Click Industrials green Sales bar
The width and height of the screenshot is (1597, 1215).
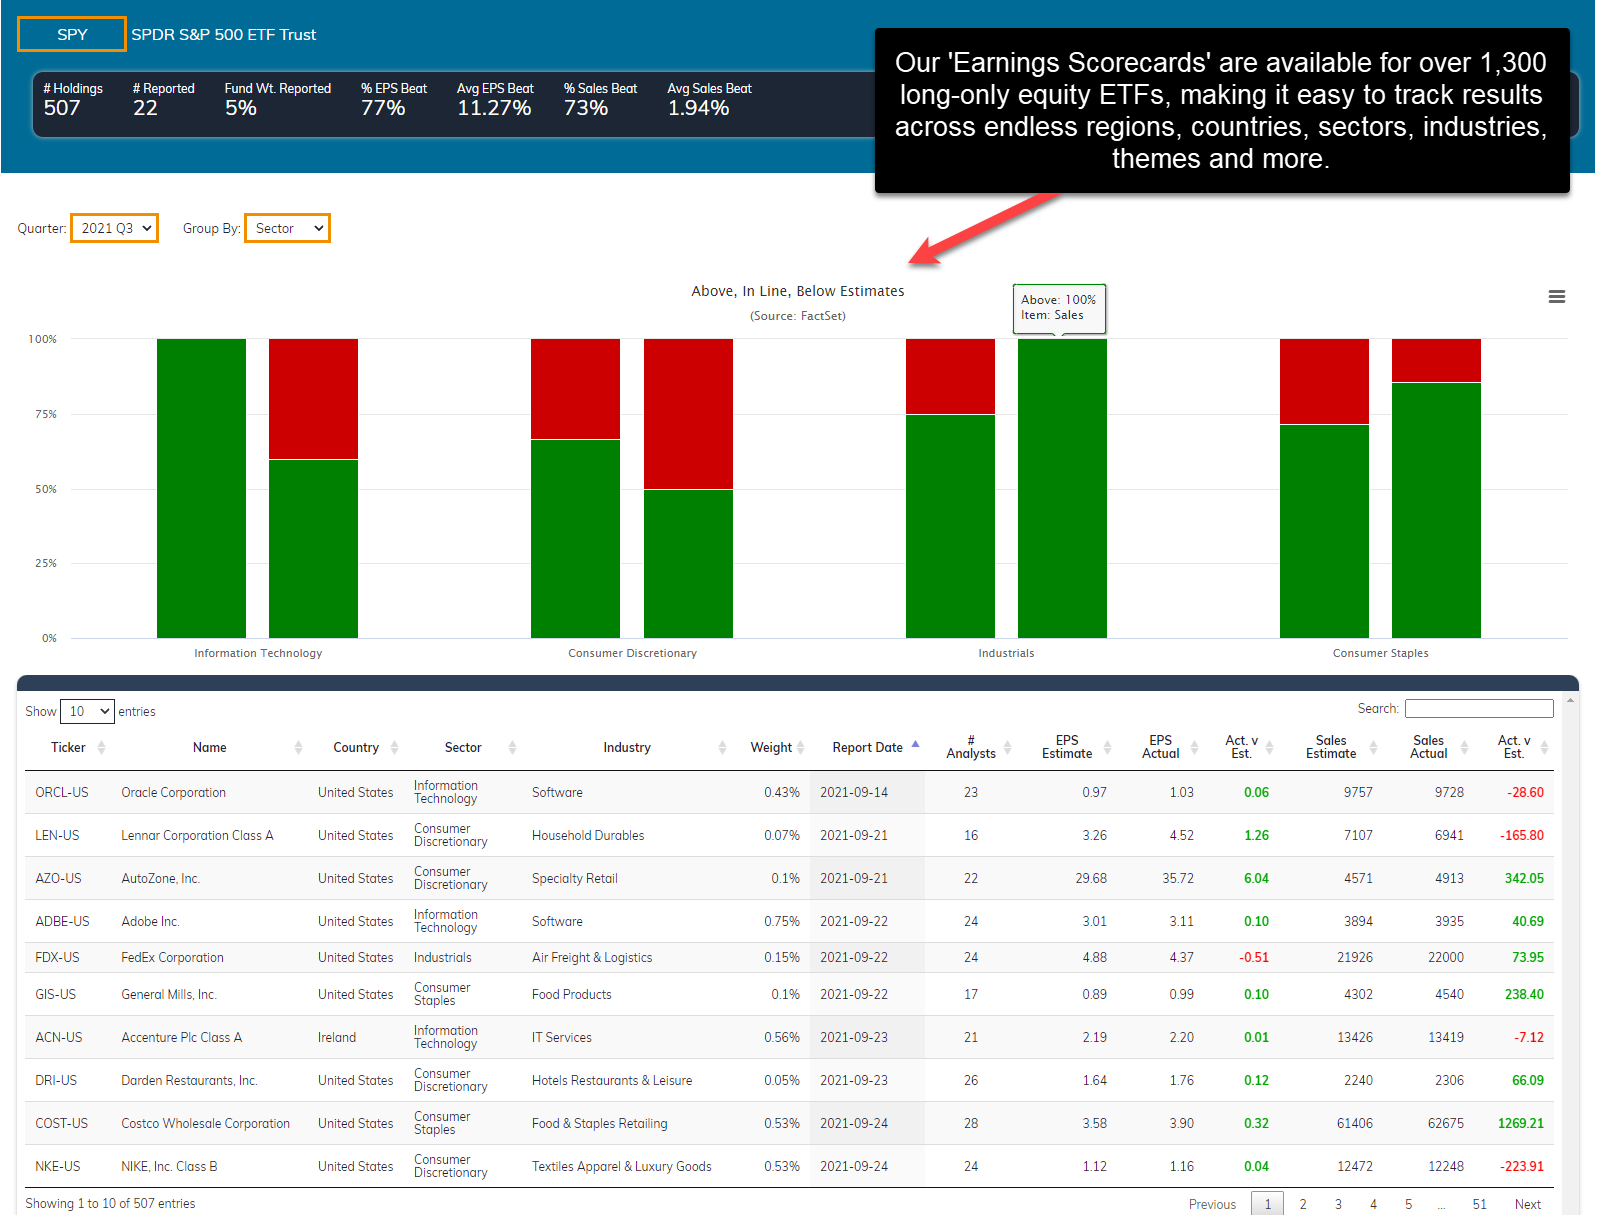[1062, 488]
